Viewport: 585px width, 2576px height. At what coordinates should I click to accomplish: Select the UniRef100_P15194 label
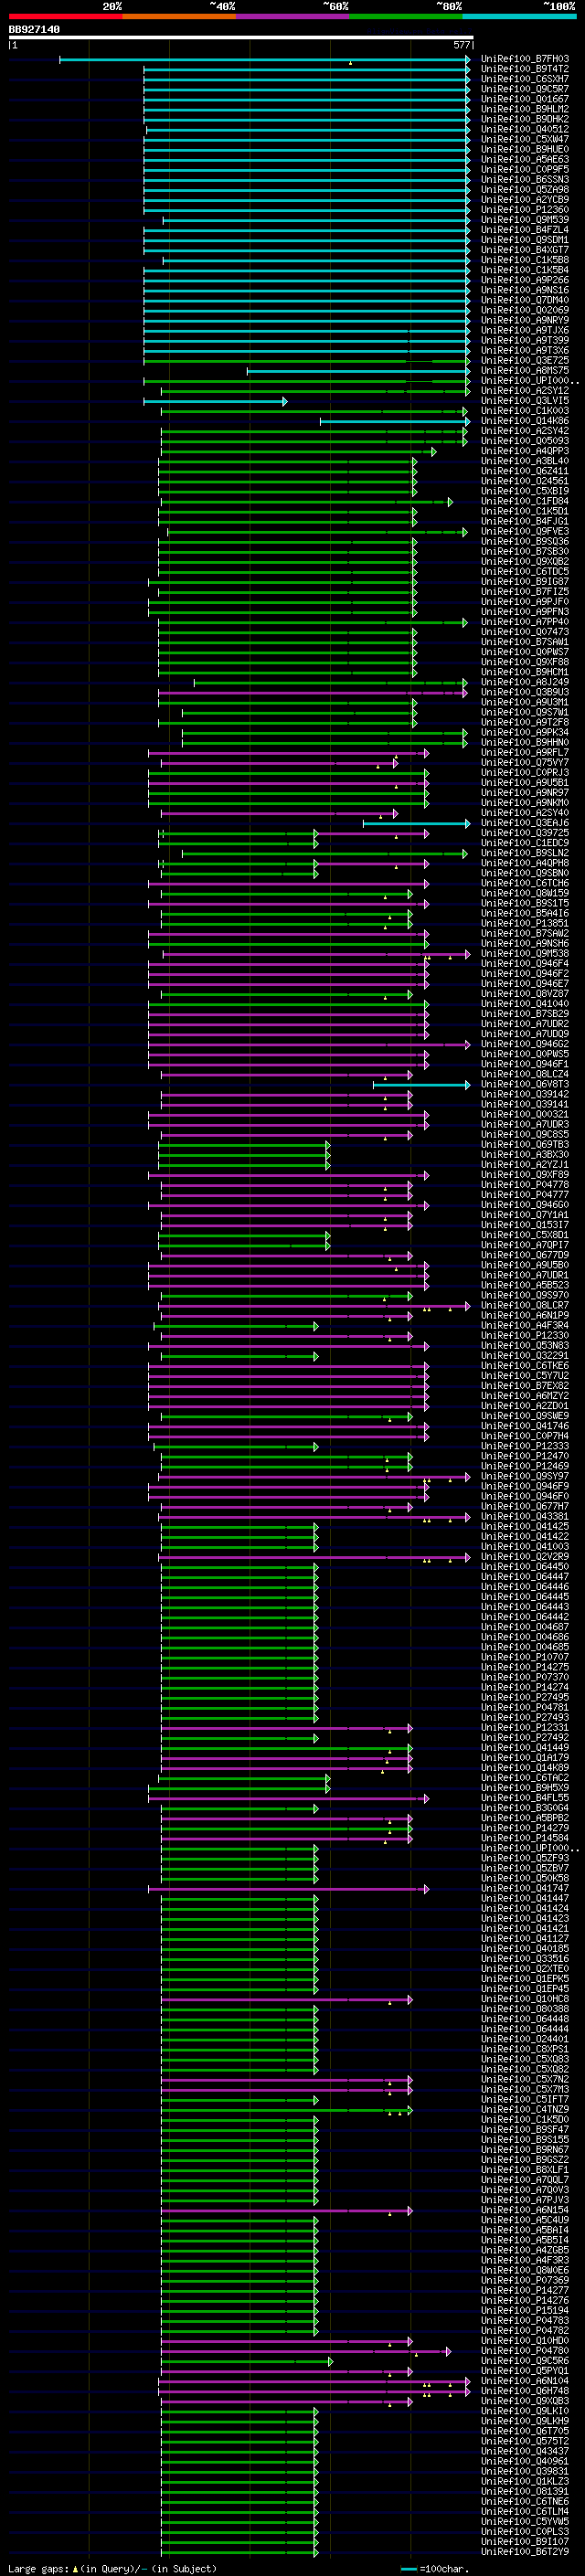(524, 2310)
